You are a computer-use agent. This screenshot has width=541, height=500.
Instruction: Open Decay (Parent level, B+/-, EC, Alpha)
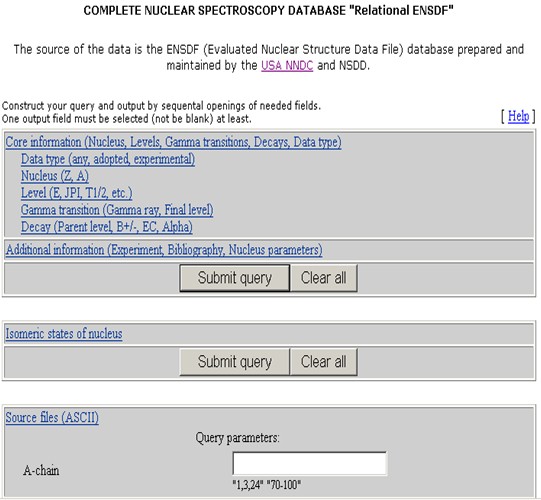click(107, 227)
